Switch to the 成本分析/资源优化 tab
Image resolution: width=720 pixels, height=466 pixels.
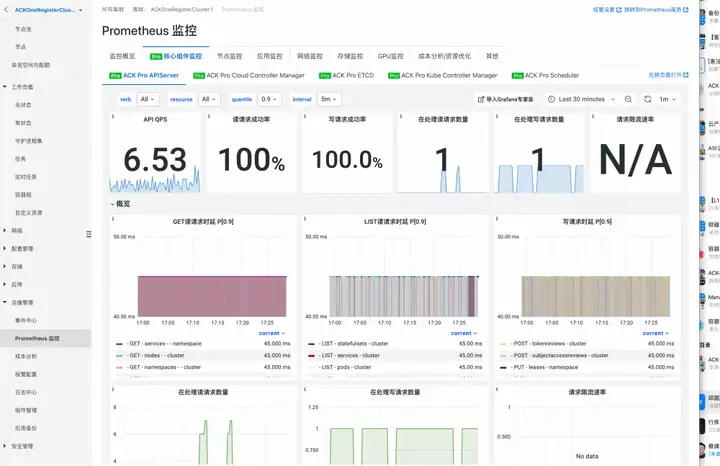click(x=444, y=56)
